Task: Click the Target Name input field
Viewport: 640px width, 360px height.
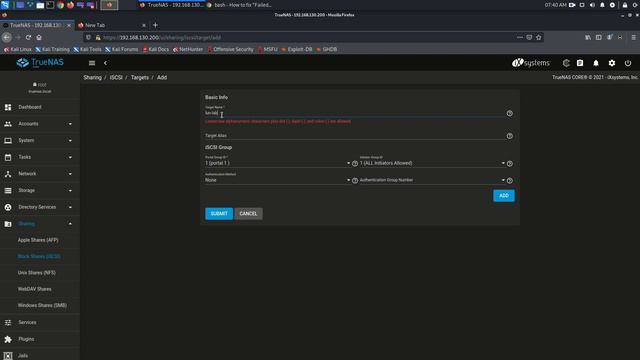Action: pyautogui.click(x=354, y=113)
